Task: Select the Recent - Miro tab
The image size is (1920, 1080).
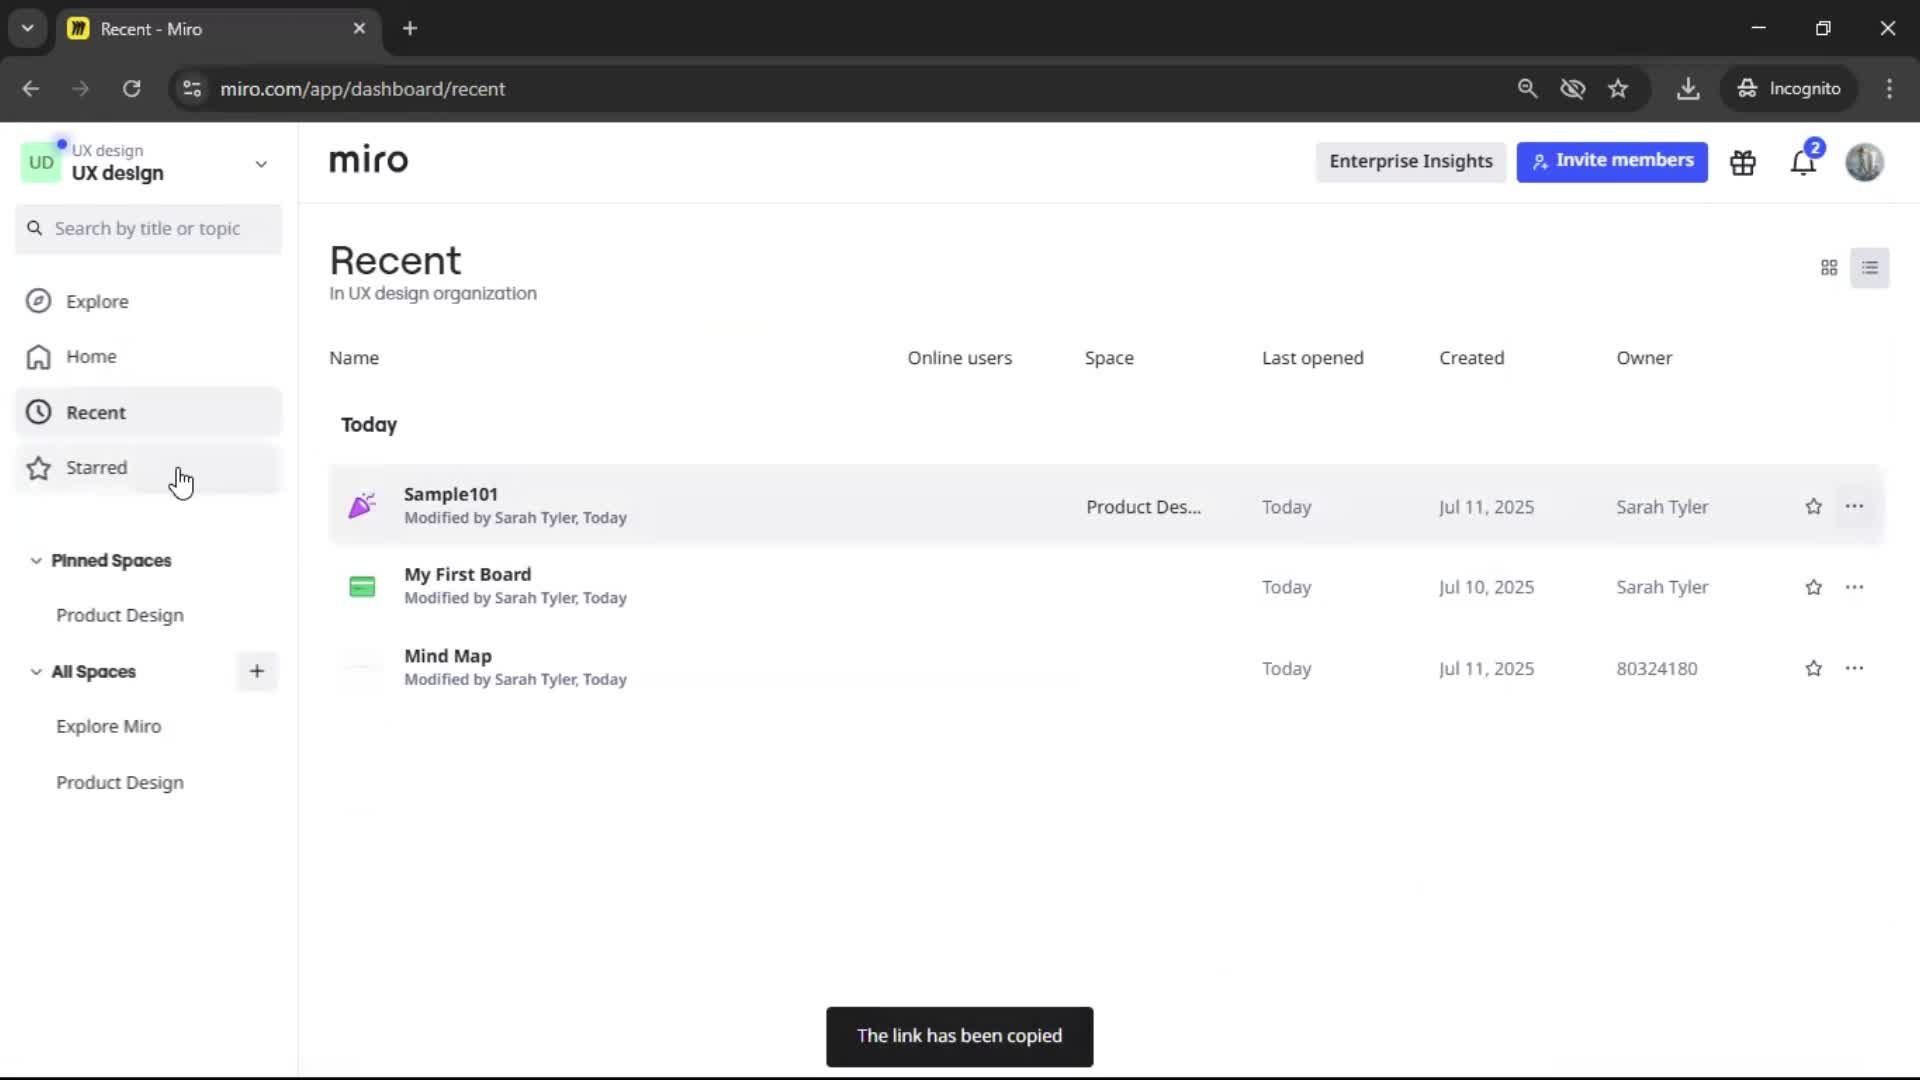Action: click(x=218, y=29)
